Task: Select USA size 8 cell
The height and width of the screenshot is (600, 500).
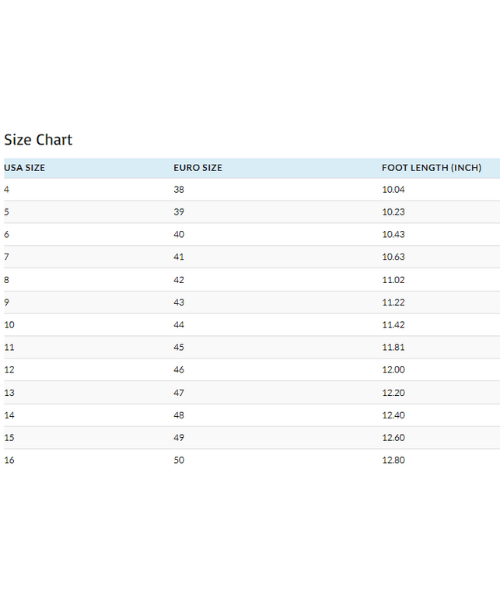Action: 7,280
